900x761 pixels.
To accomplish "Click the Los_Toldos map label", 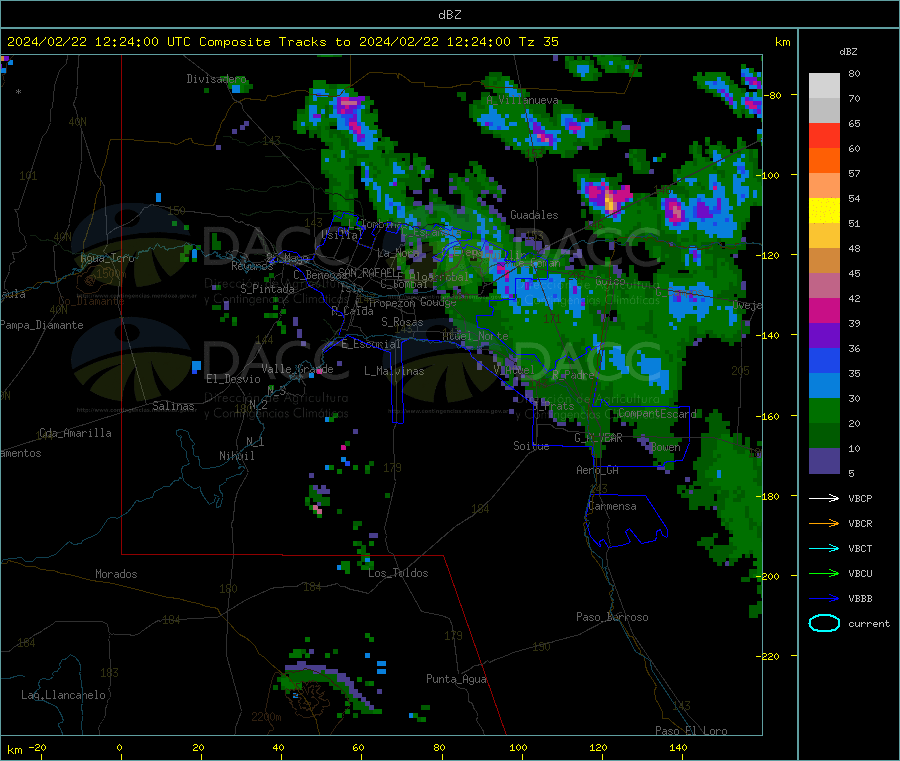I will click(x=398, y=573).
